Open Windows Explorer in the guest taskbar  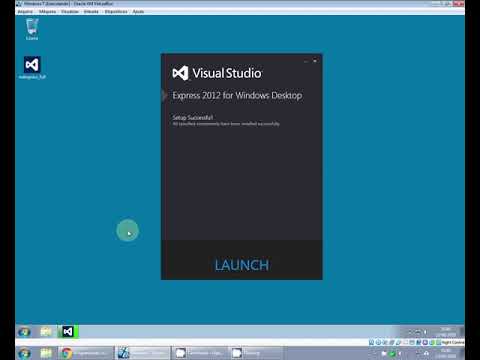pos(46,332)
